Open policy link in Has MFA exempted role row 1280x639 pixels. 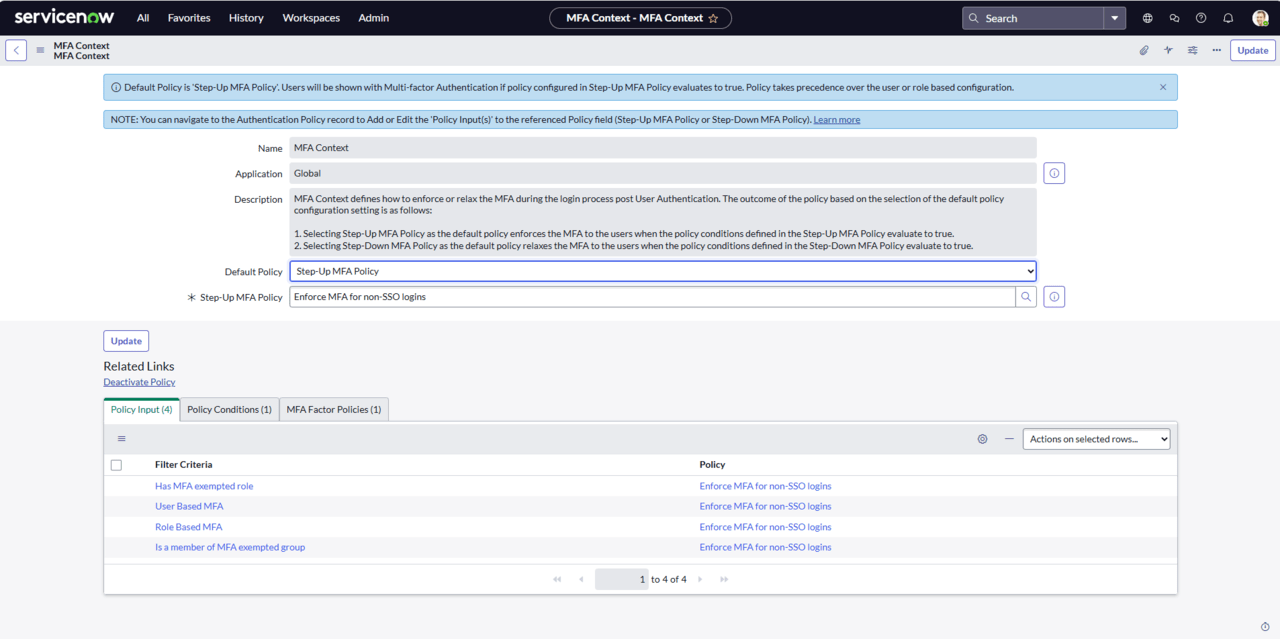(x=765, y=486)
